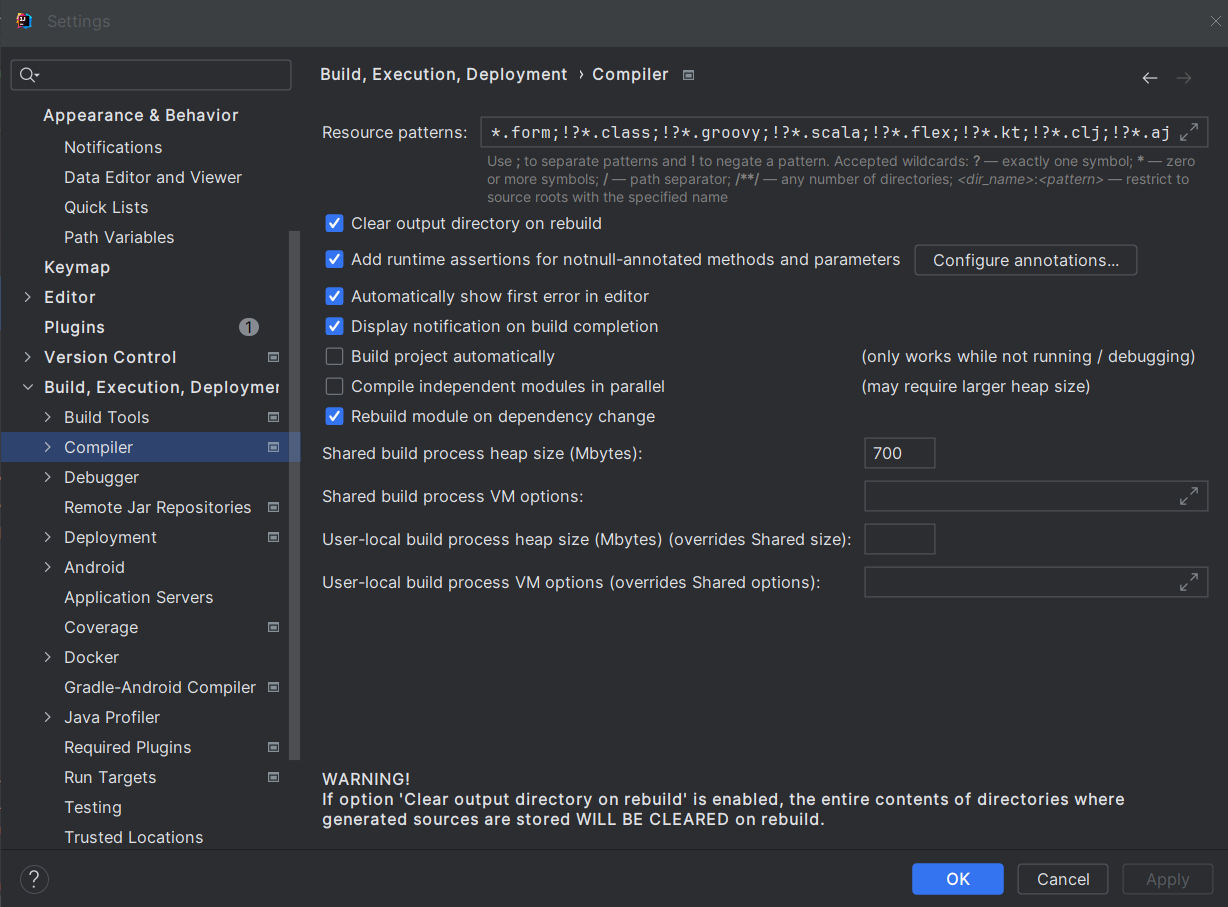This screenshot has height=907, width=1228.
Task: Click the back navigation arrow
Action: point(1150,78)
